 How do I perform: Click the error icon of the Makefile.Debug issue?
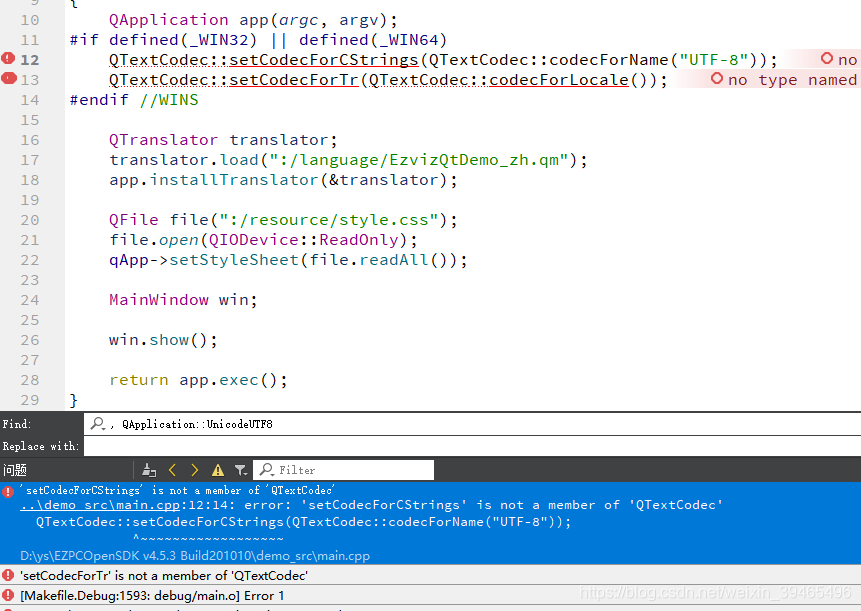(8, 596)
